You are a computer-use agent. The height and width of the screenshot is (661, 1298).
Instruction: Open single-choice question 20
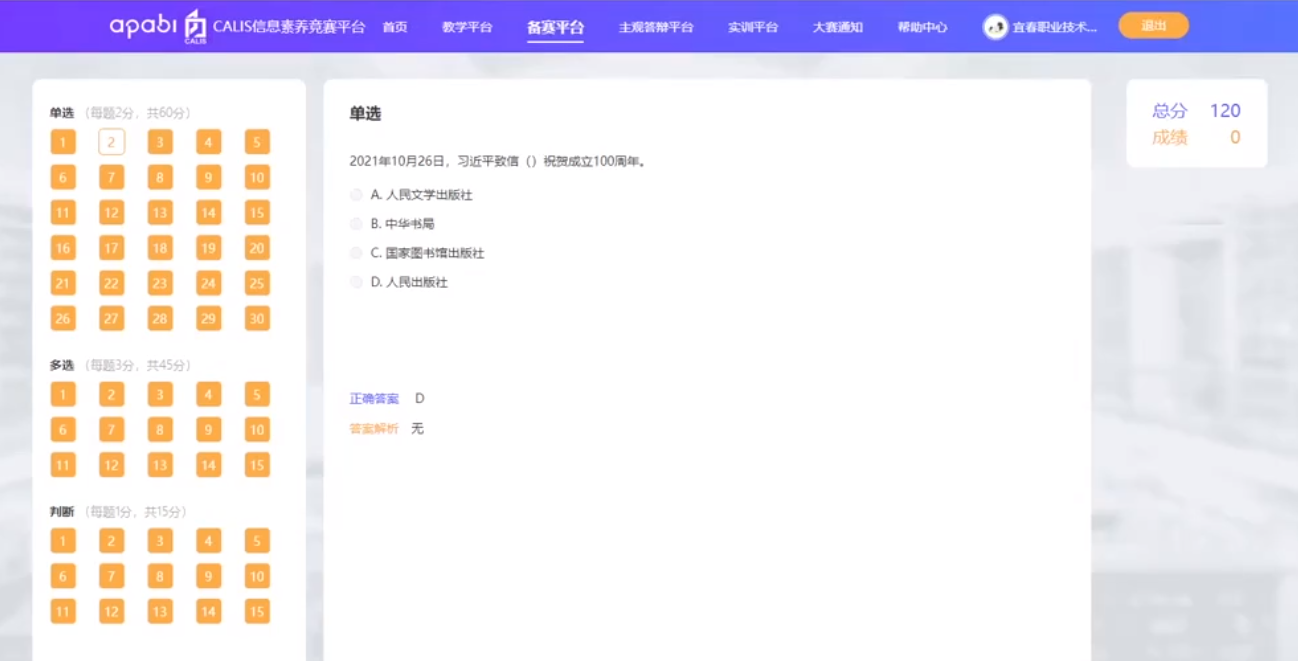tap(257, 248)
